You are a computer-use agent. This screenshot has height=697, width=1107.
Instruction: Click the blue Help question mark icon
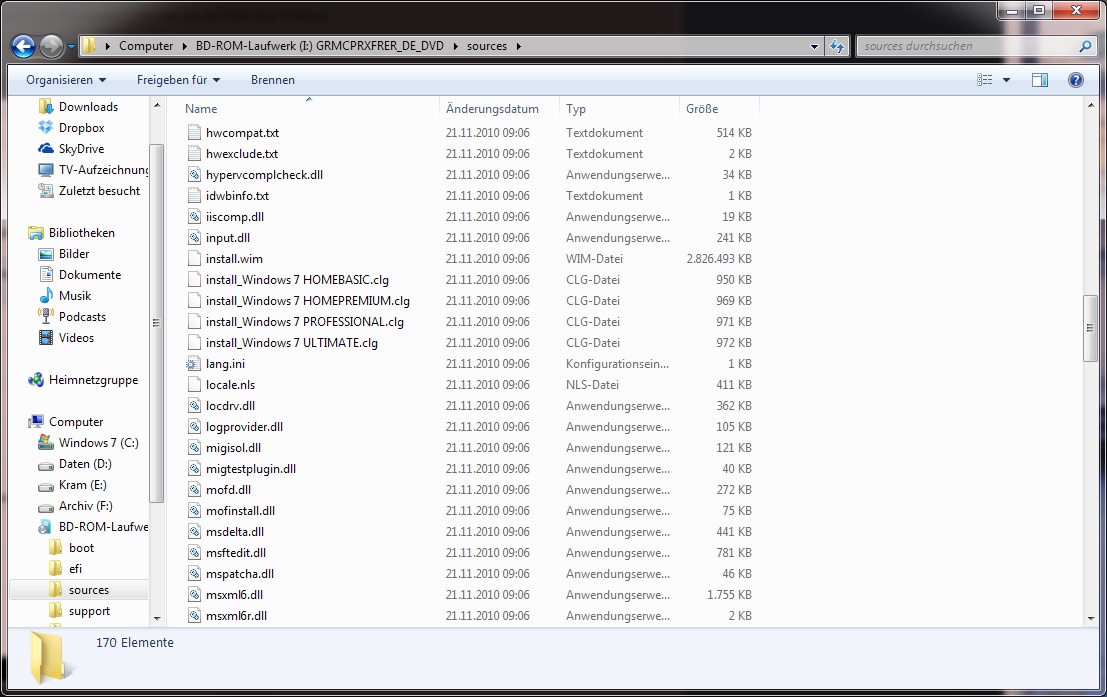coord(1075,80)
